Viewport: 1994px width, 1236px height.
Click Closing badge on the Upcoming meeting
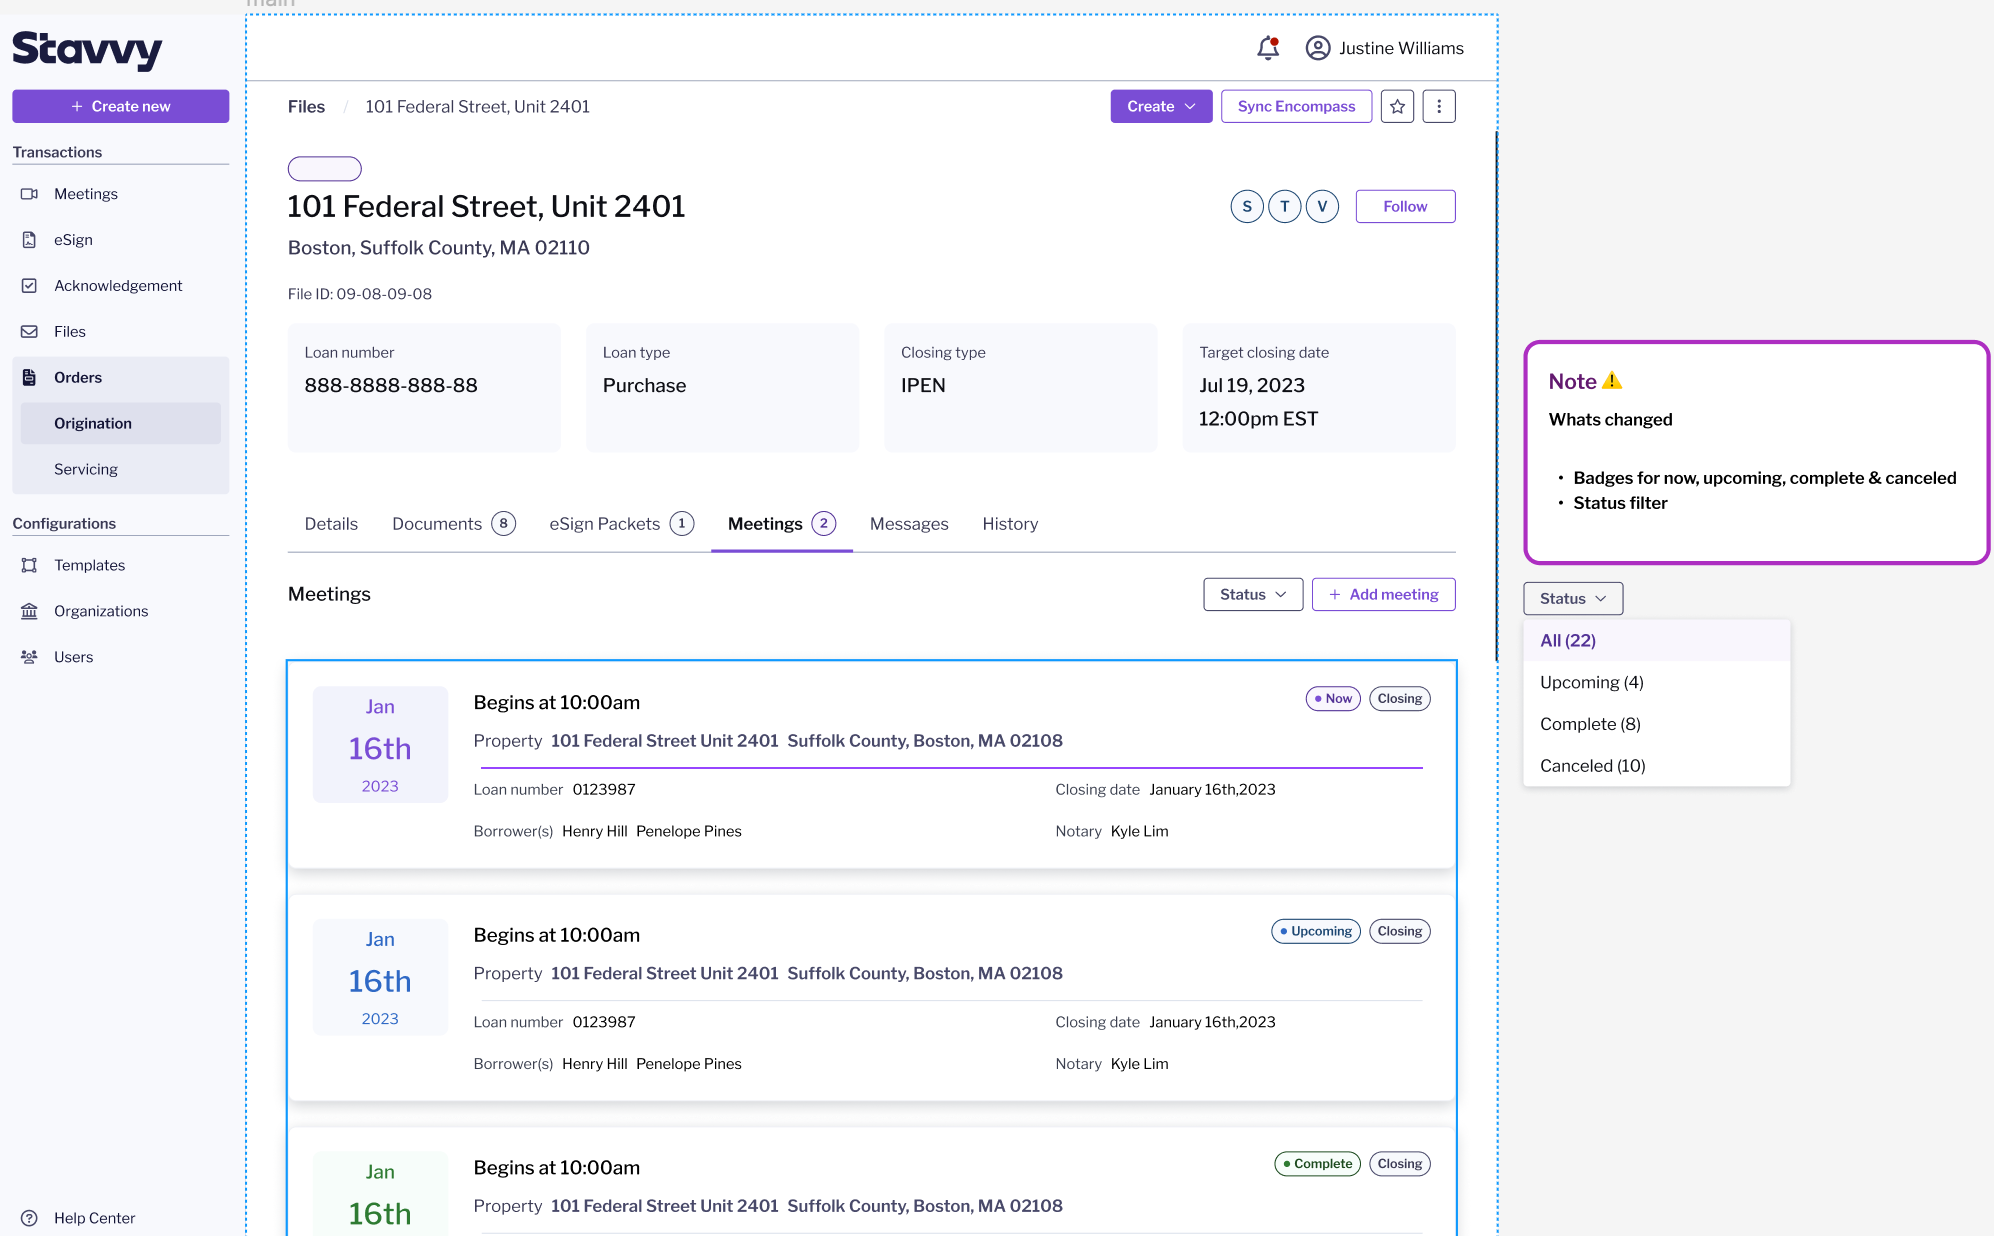tap(1400, 931)
